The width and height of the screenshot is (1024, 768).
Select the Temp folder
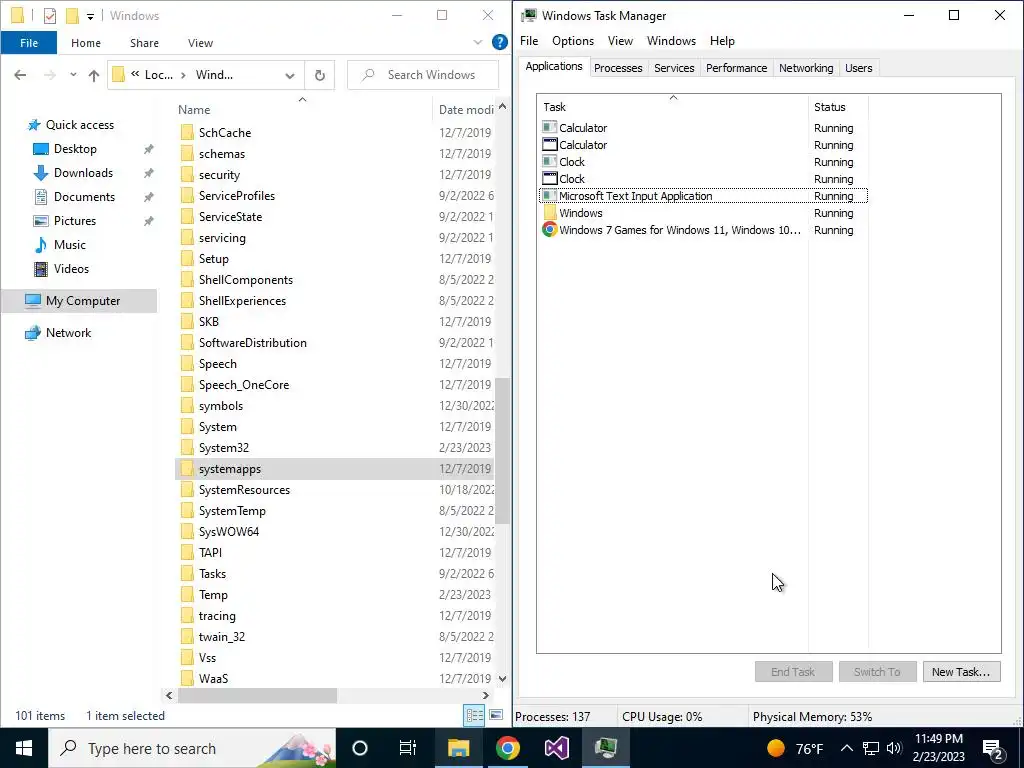[x=213, y=595]
